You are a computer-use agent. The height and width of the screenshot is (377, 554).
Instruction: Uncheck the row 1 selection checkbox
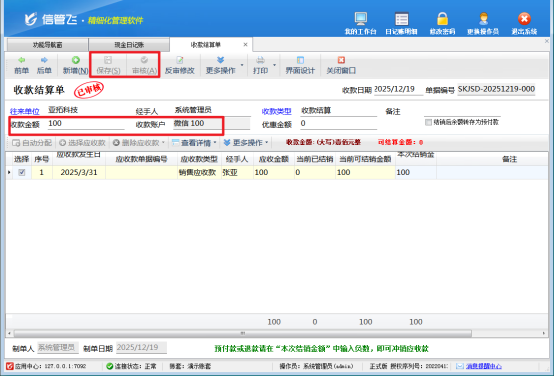pyautogui.click(x=22, y=172)
